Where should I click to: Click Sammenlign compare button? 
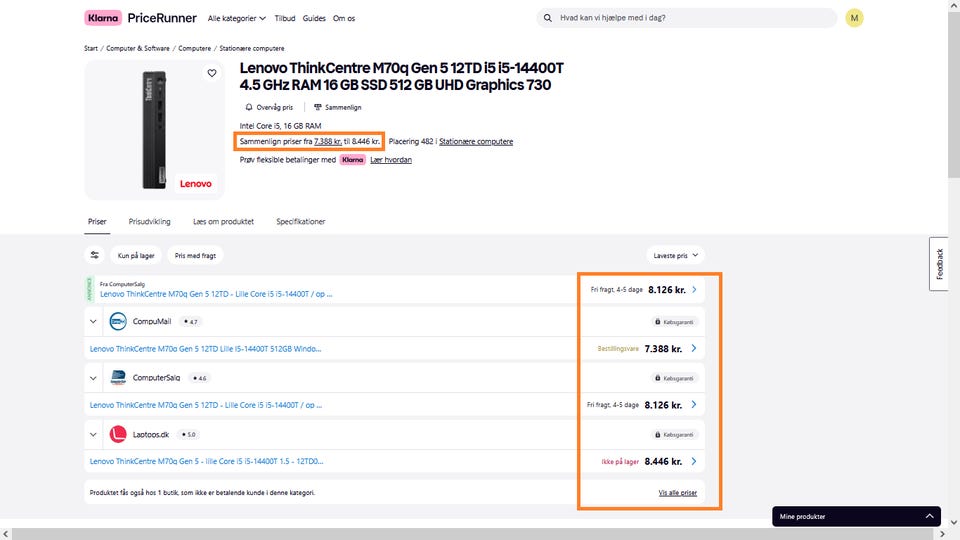(x=337, y=107)
